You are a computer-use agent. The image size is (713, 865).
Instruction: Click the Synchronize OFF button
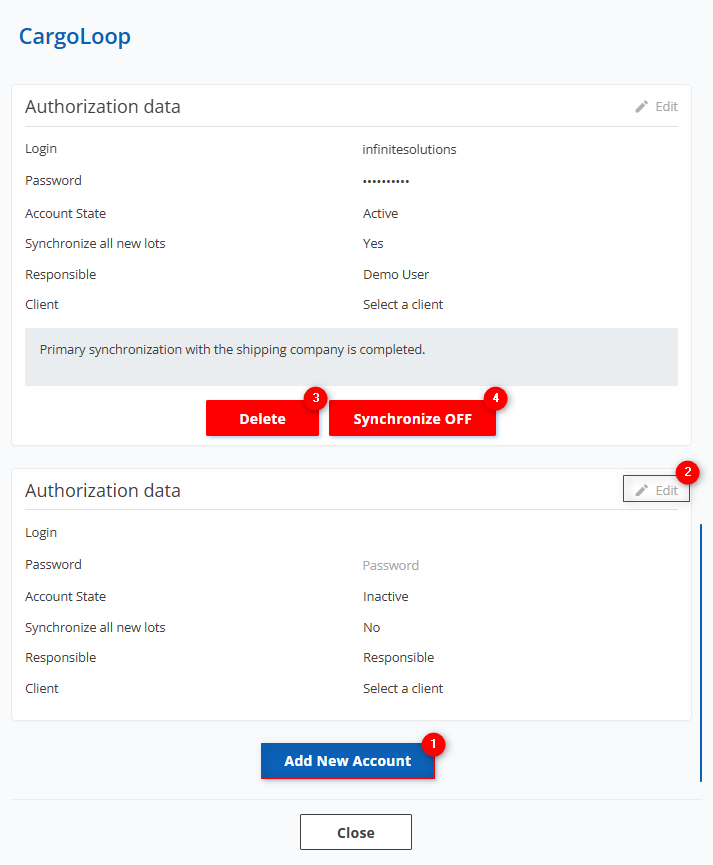(x=412, y=418)
